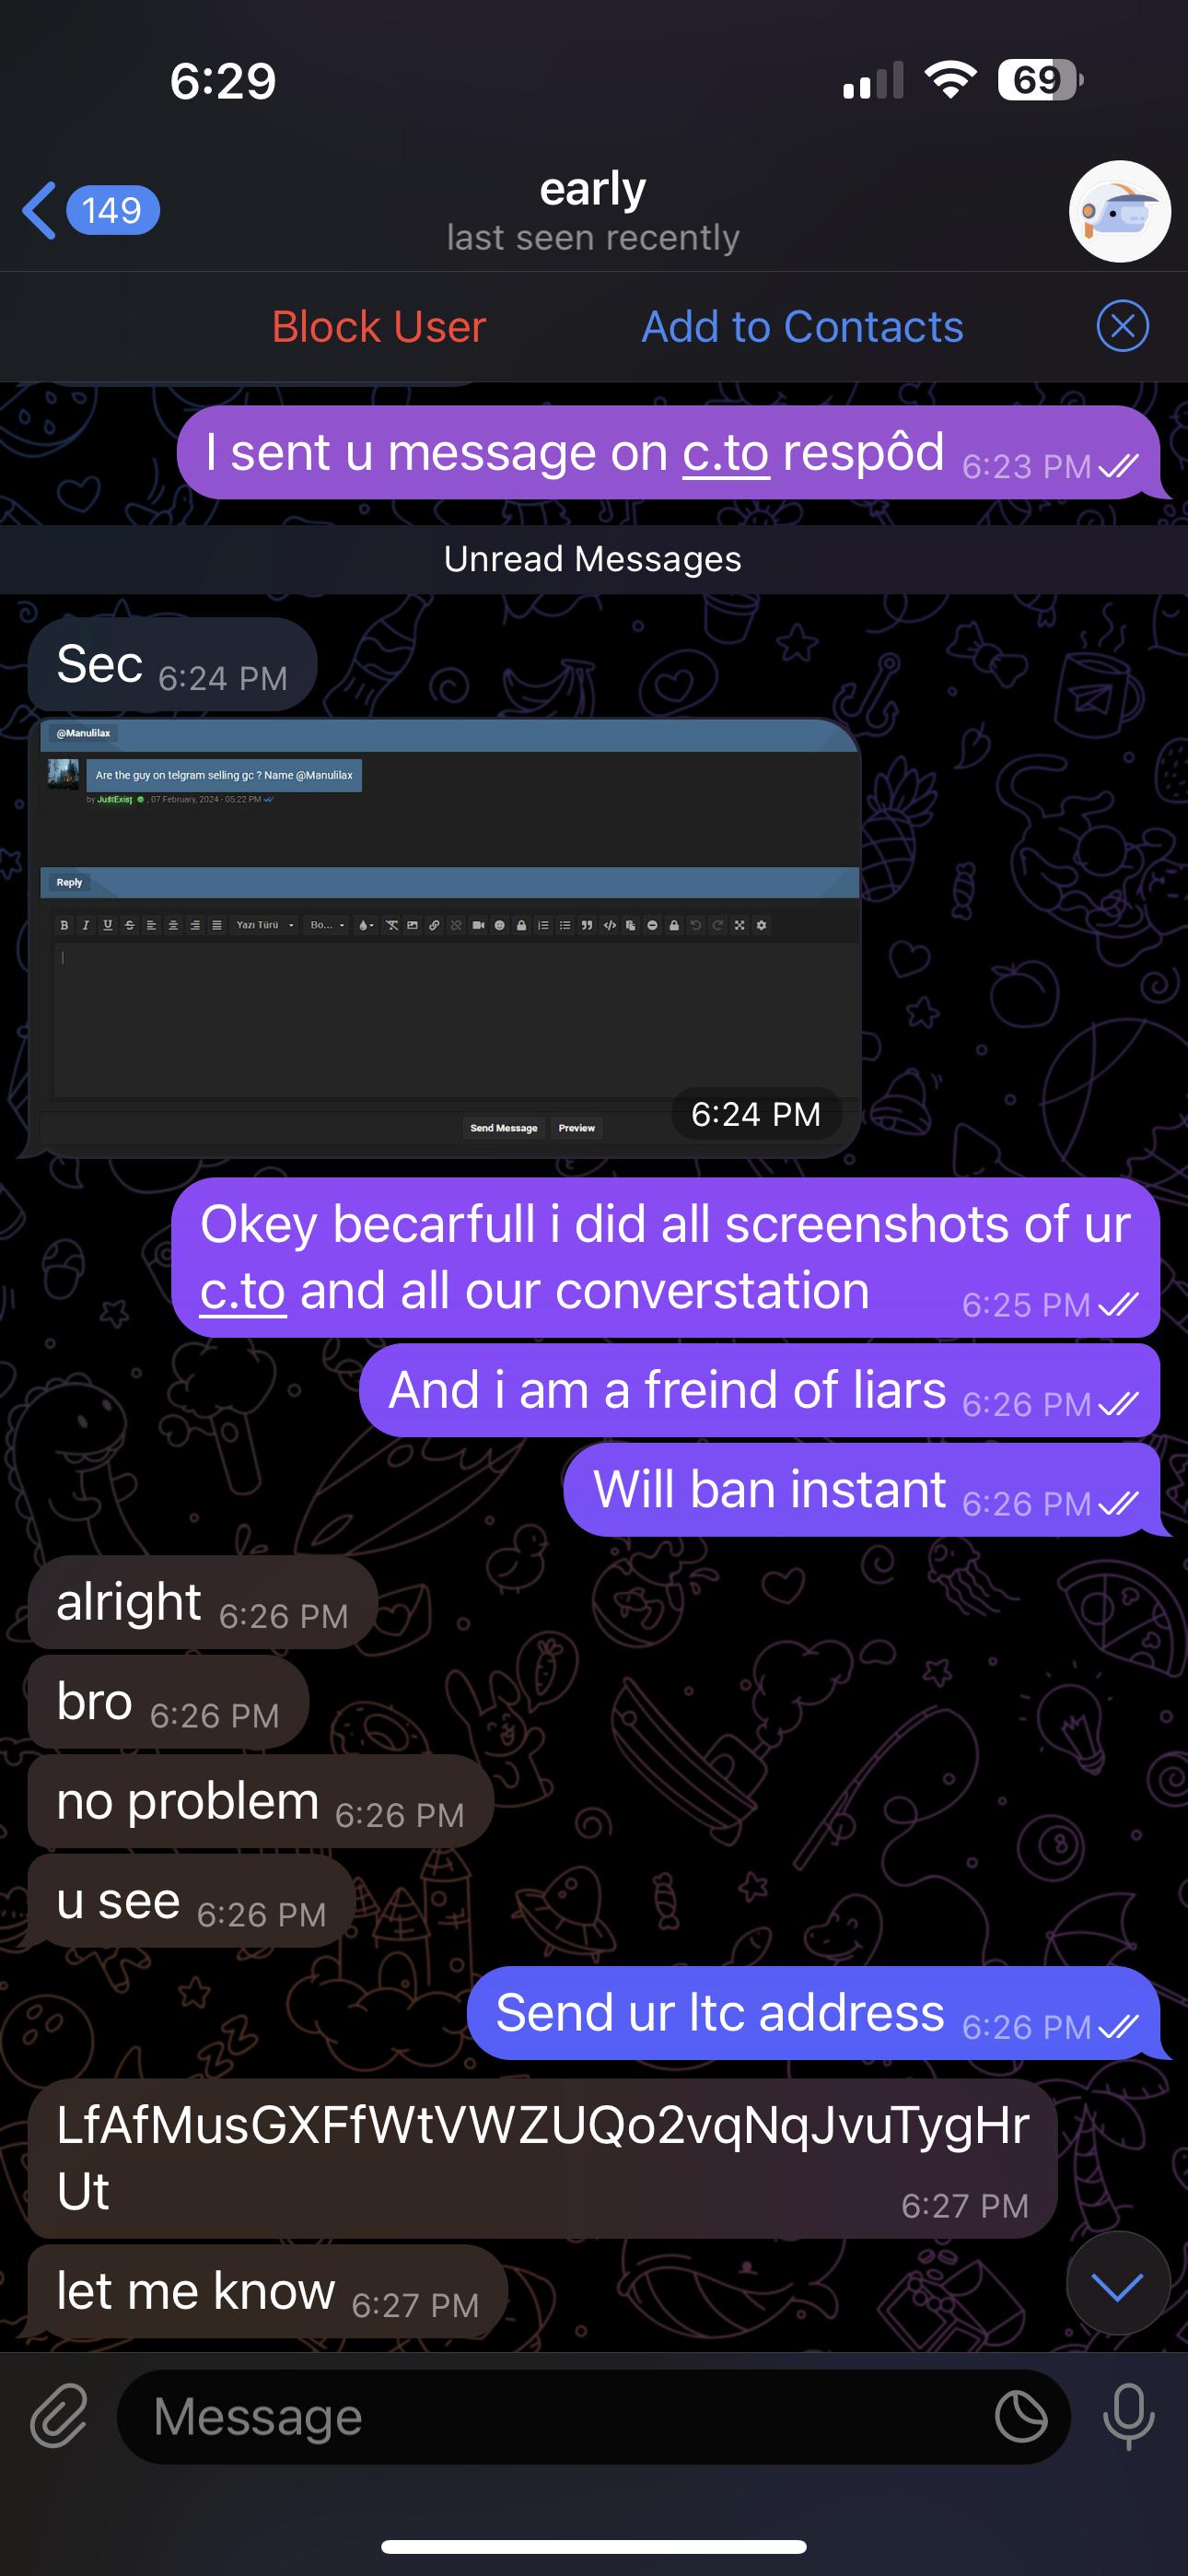Tap the chat title "early"

tap(593, 189)
